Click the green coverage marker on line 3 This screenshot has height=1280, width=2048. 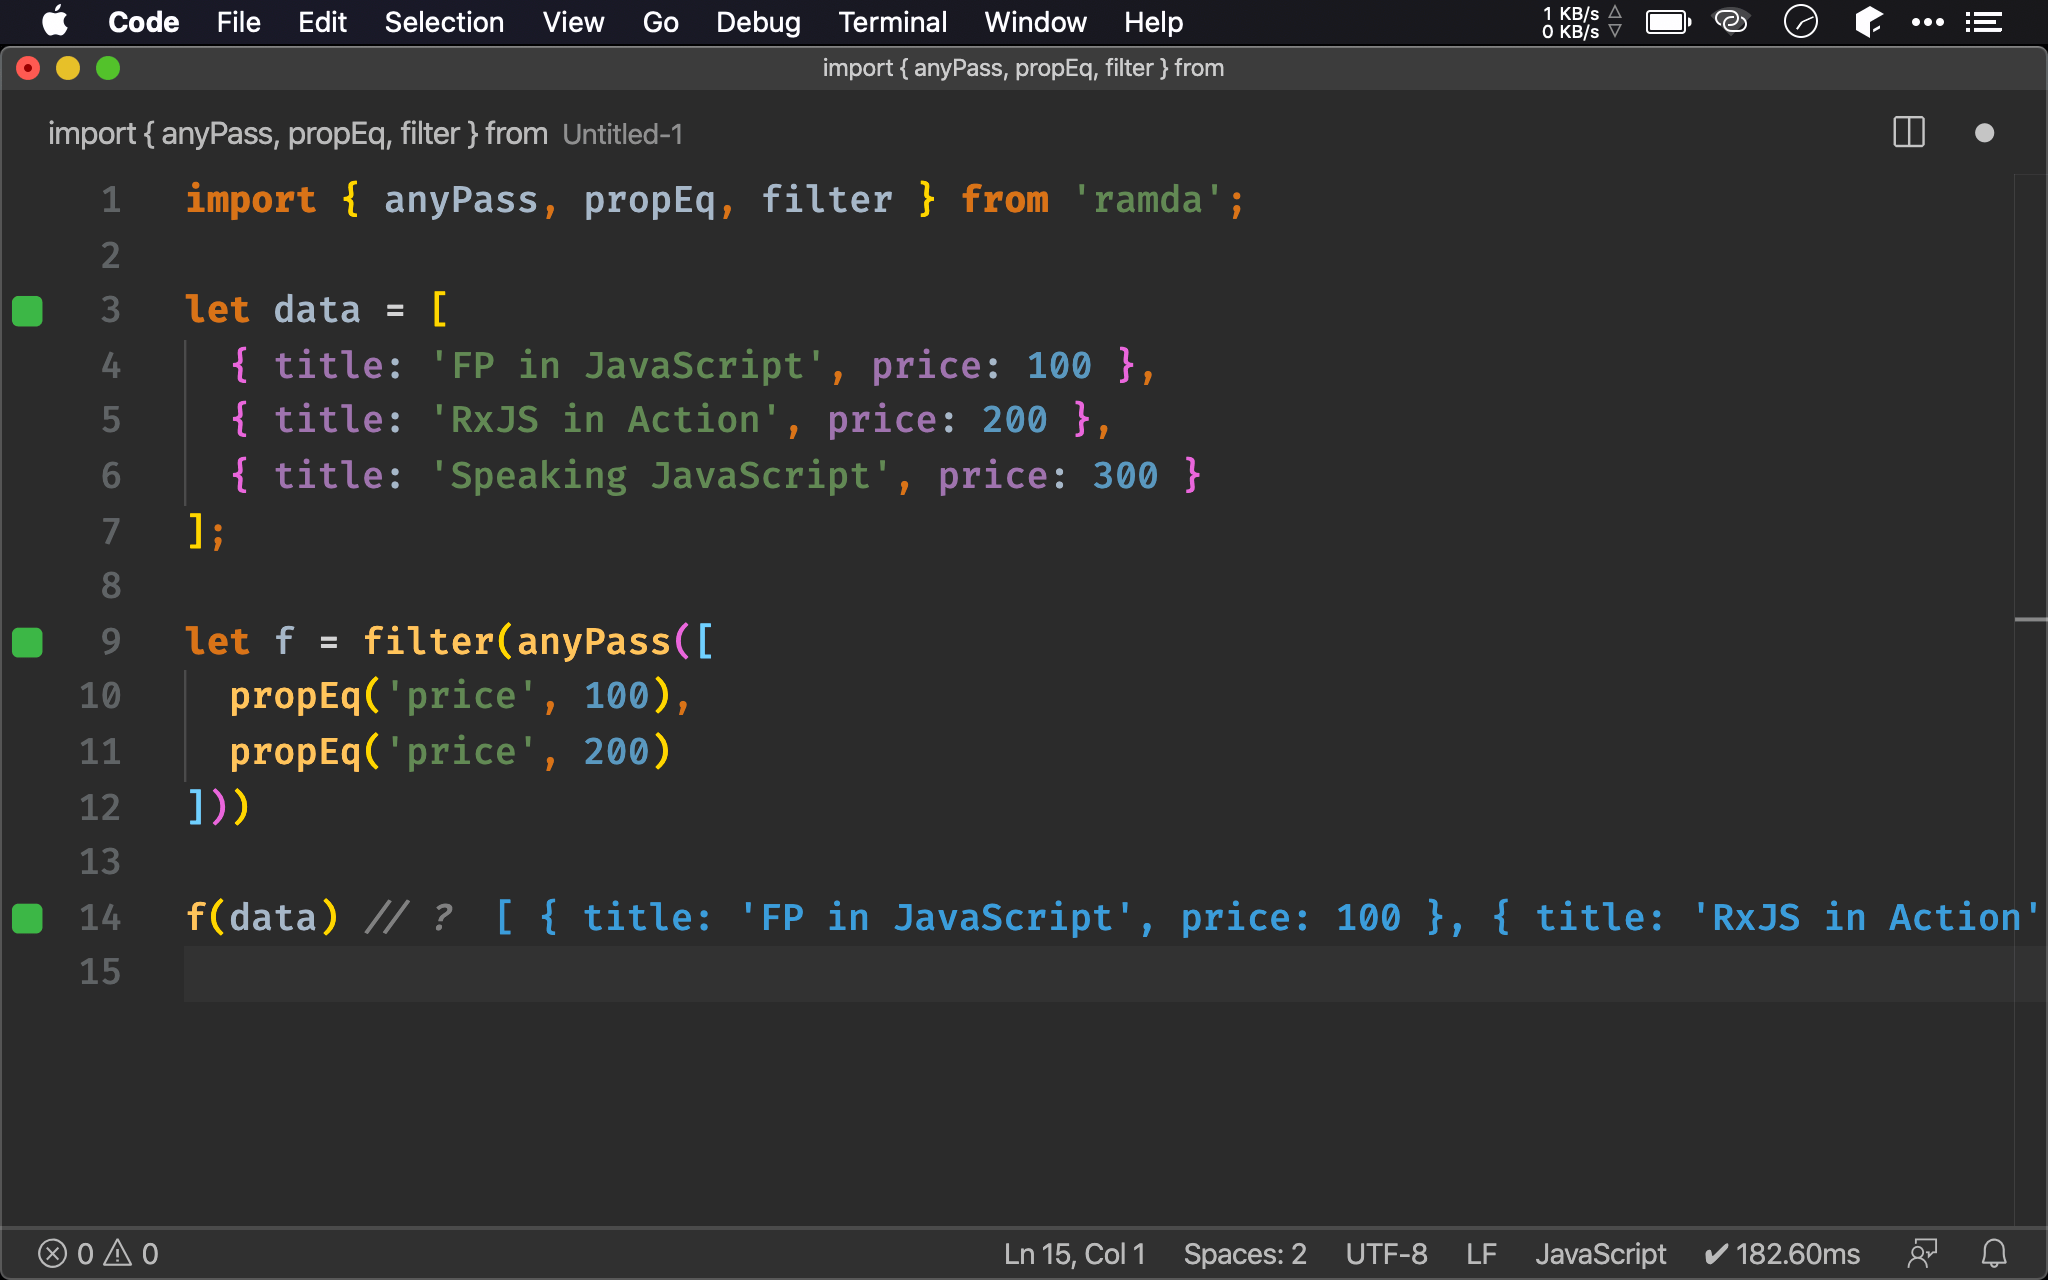tap(27, 311)
